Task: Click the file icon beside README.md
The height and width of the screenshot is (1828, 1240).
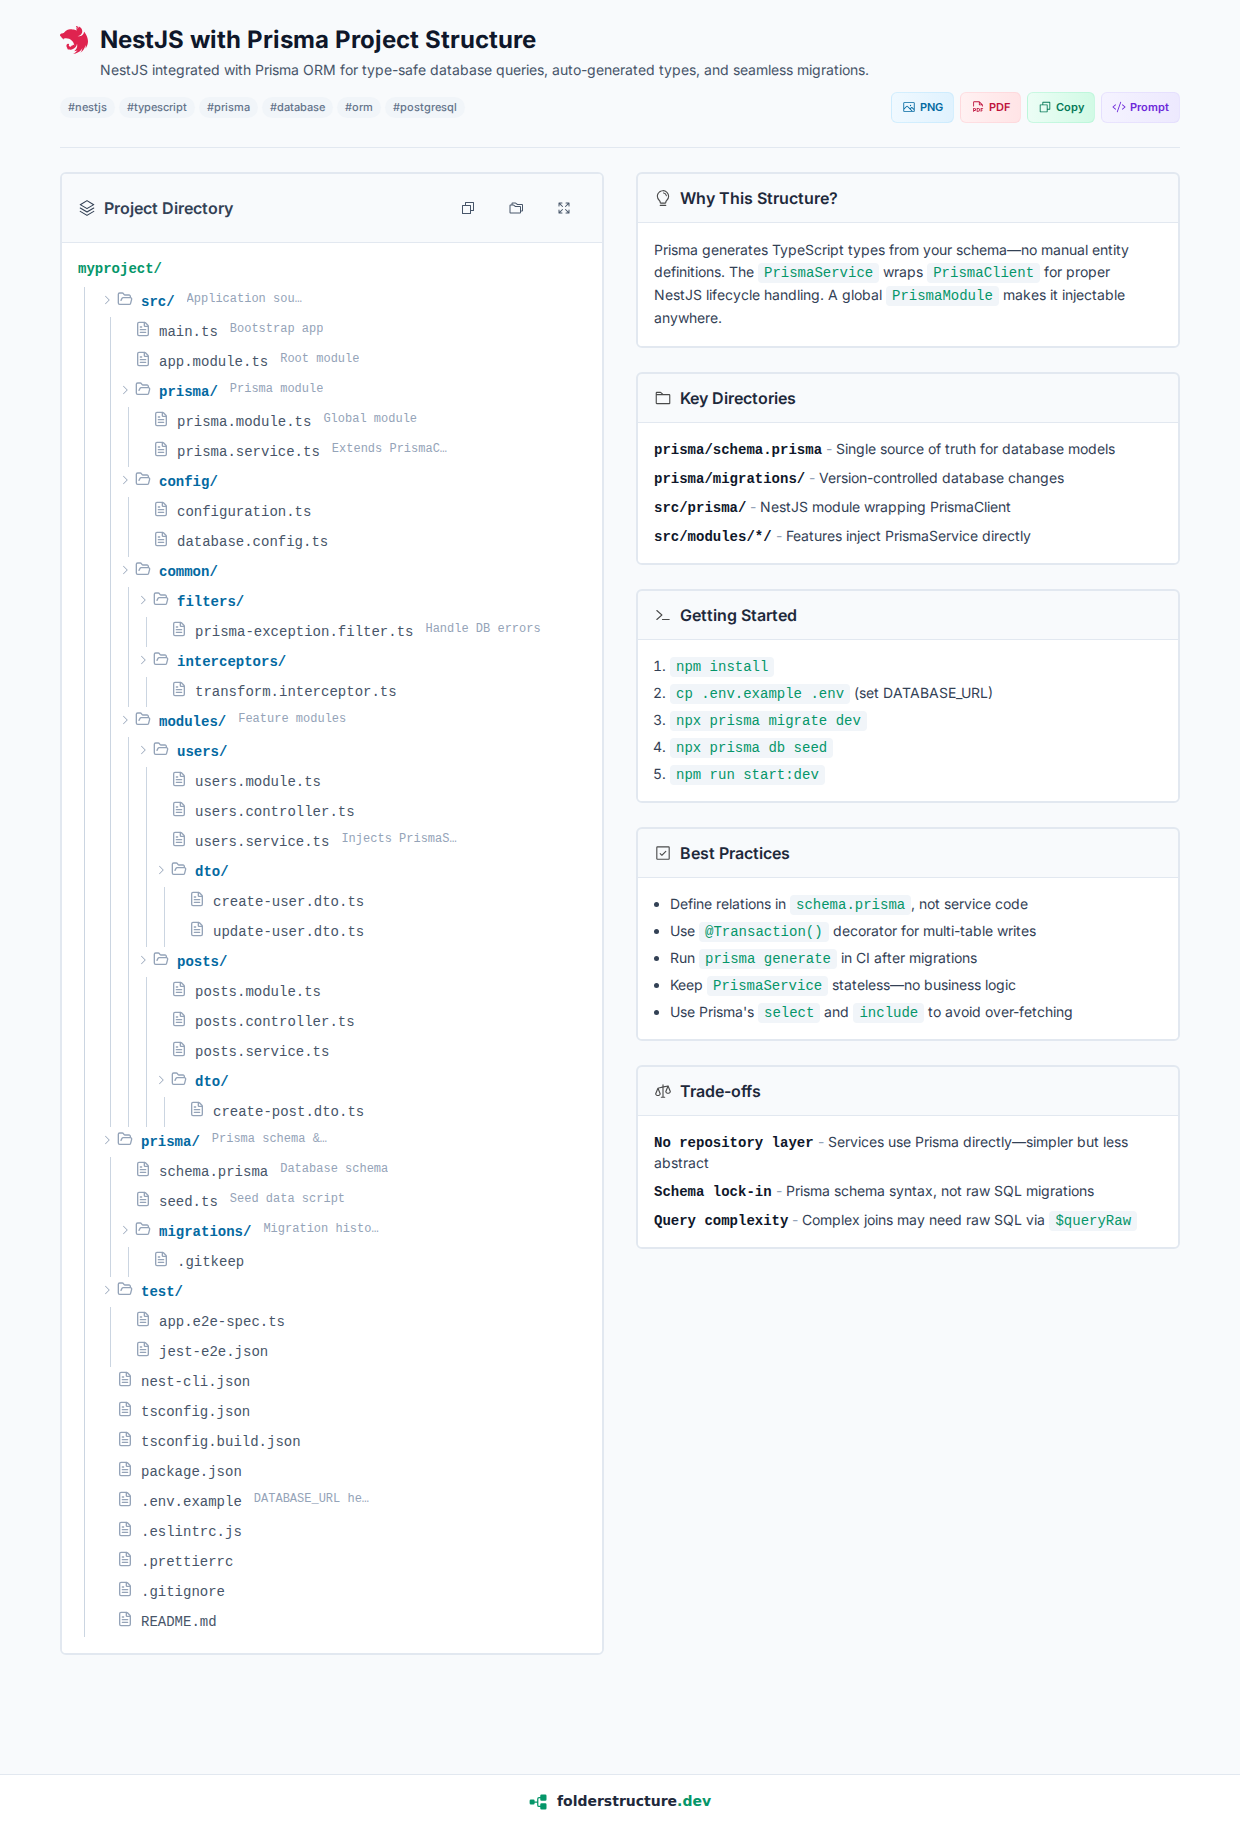Action: click(x=125, y=1619)
